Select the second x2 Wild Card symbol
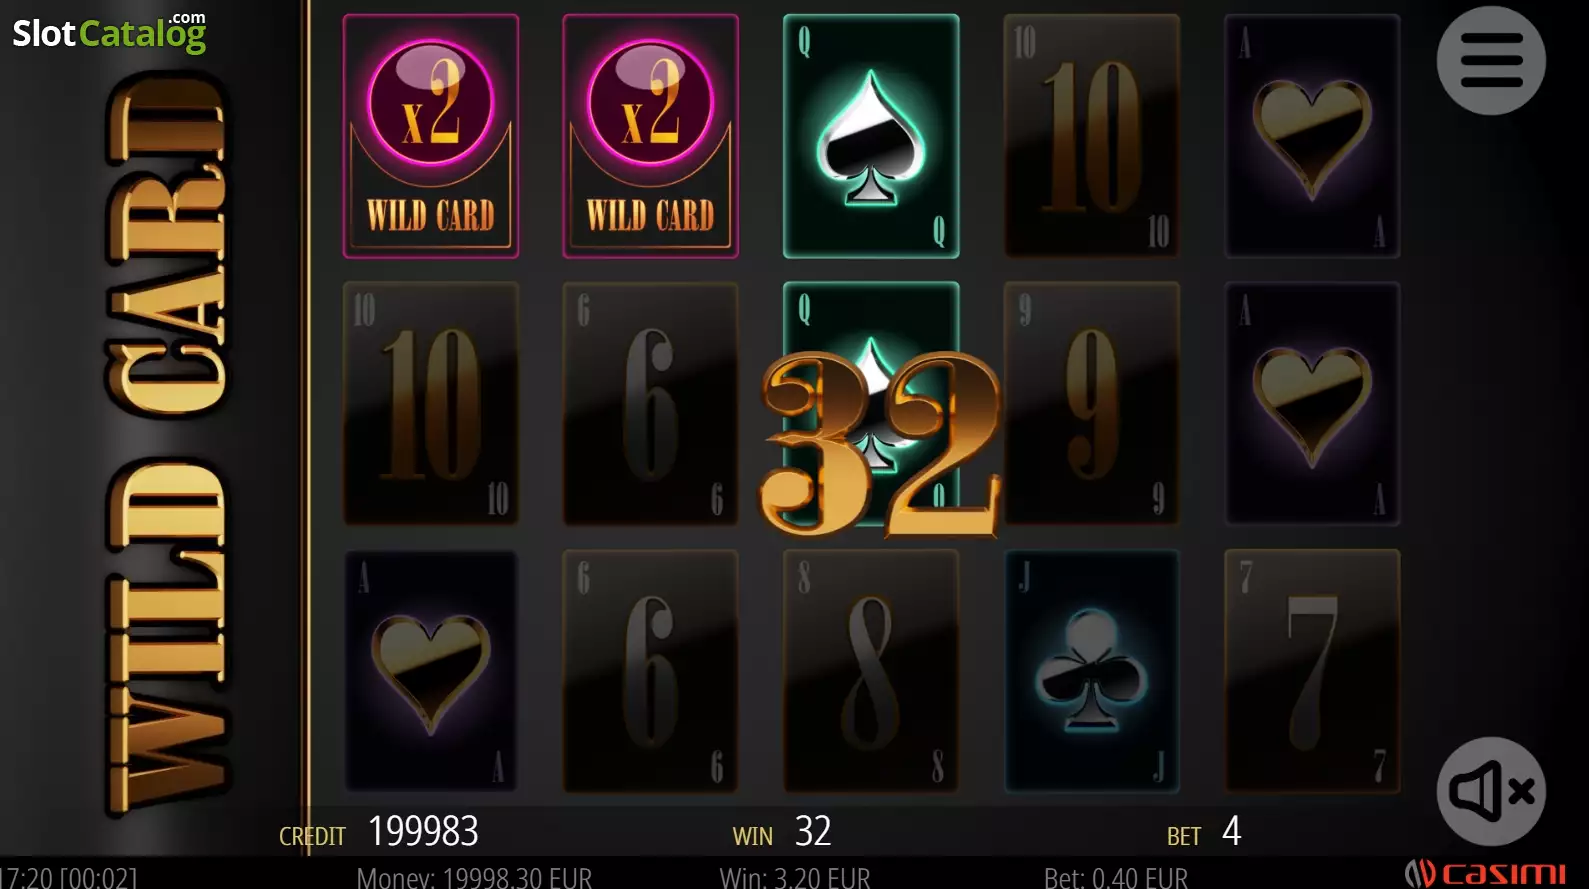 651,136
